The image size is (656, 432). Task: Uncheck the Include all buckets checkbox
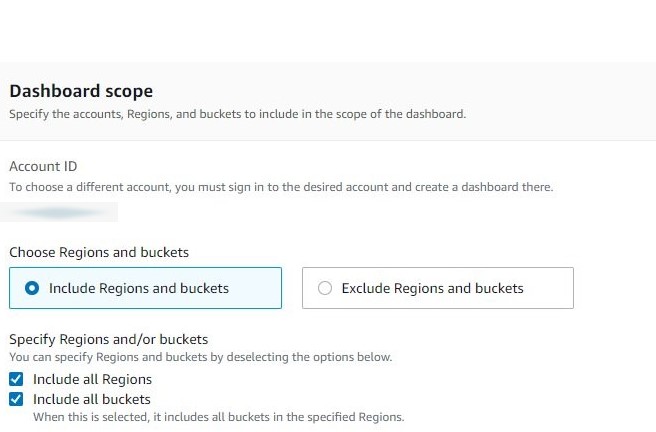click(16, 399)
